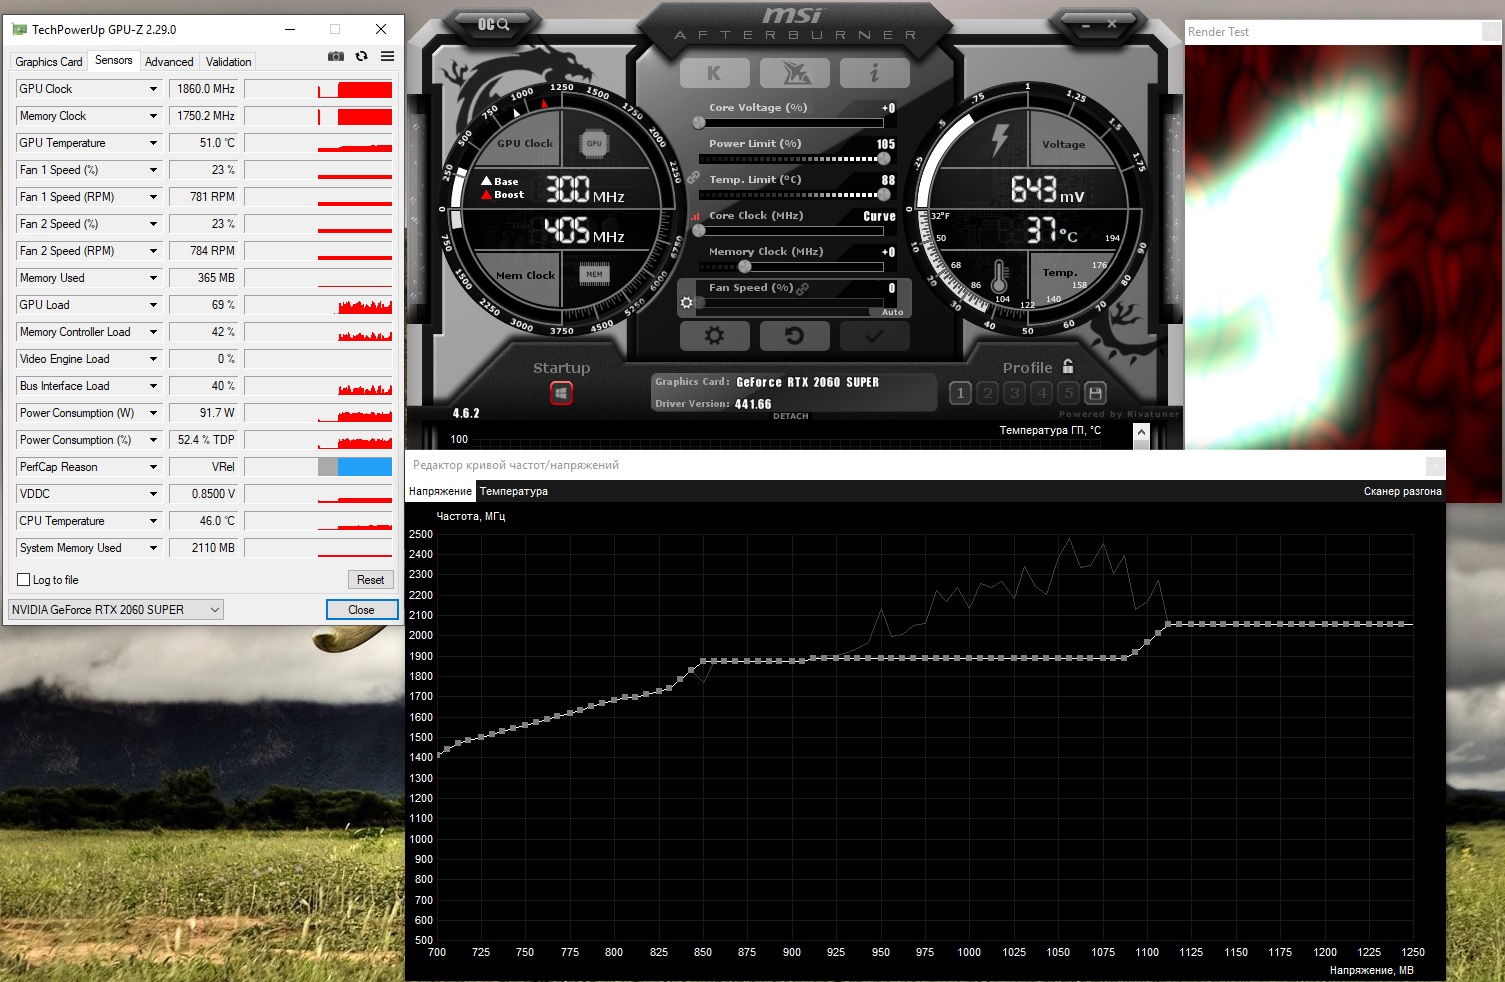
Task: Adjust the Memory Clock slider handle
Action: (x=744, y=267)
